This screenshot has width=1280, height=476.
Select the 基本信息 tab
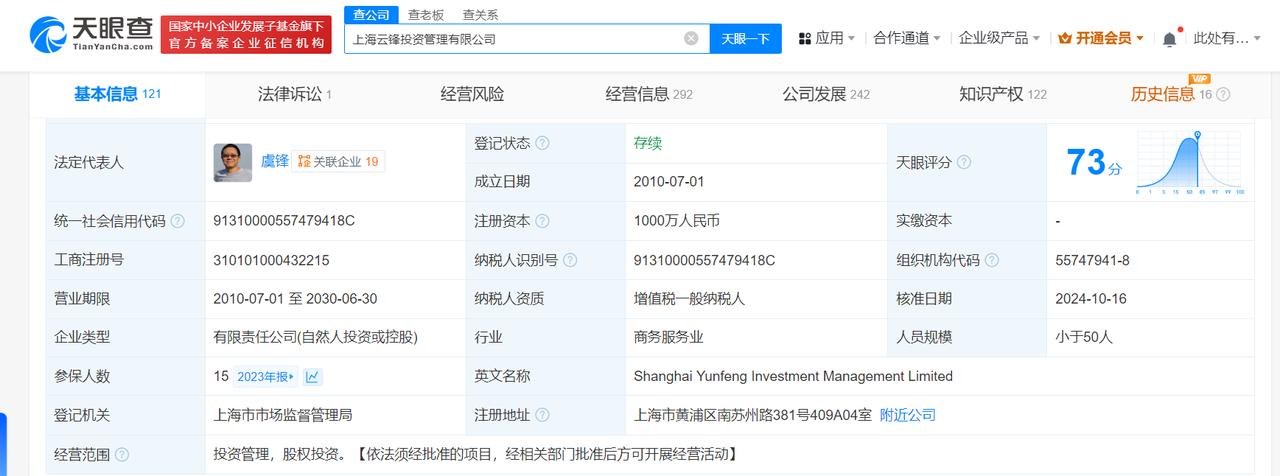pyautogui.click(x=117, y=94)
